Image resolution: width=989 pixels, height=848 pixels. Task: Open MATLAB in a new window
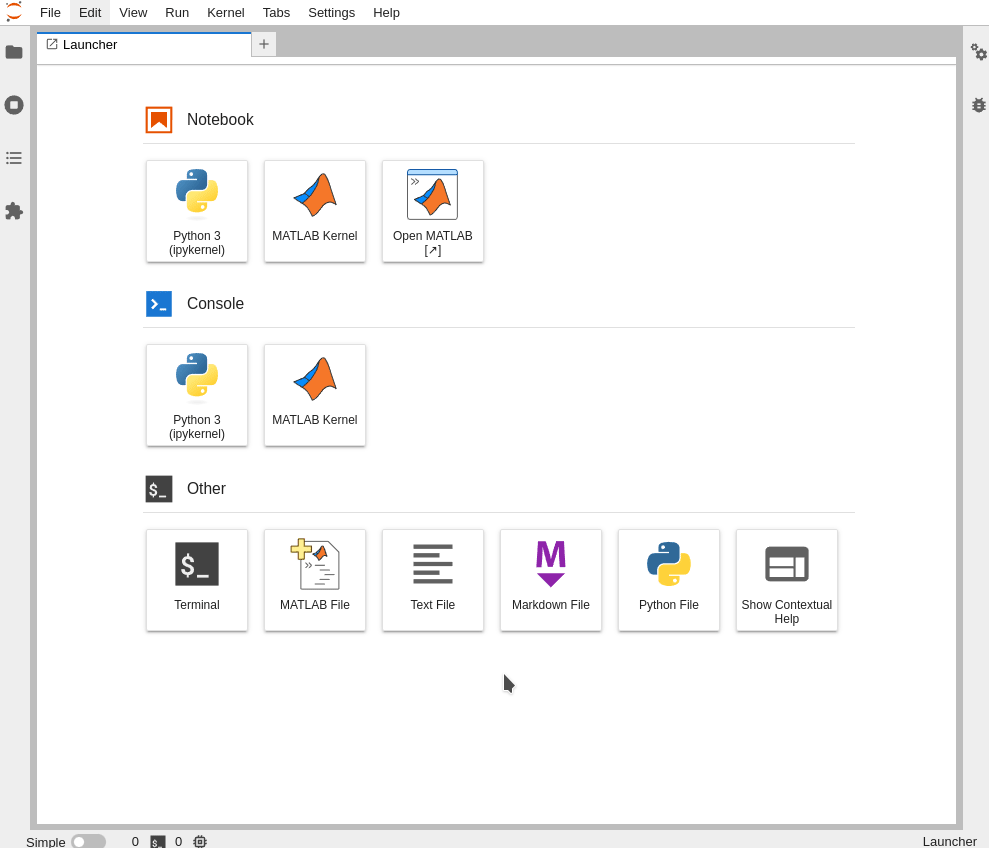432,210
